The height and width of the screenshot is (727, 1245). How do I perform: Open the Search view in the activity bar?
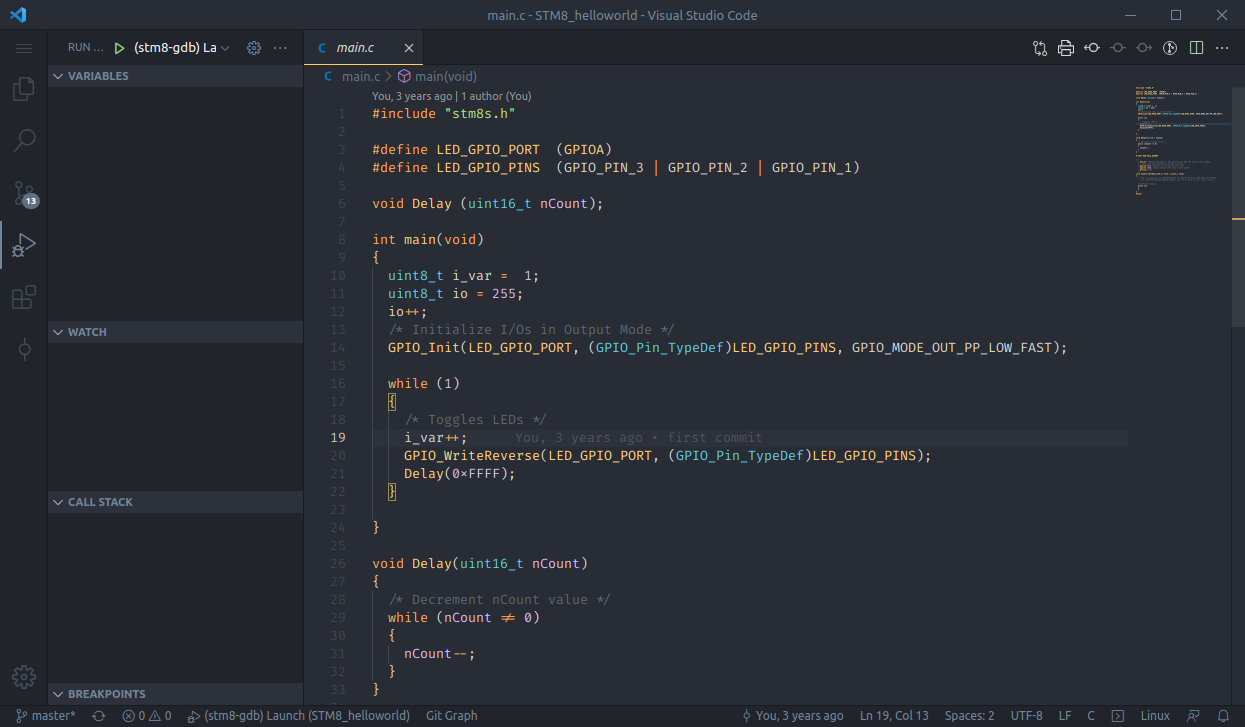(x=23, y=141)
